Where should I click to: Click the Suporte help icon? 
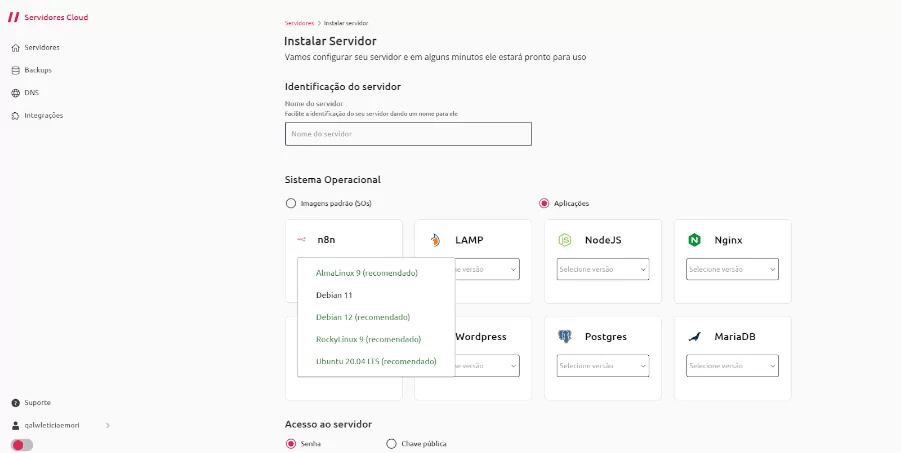click(16, 403)
